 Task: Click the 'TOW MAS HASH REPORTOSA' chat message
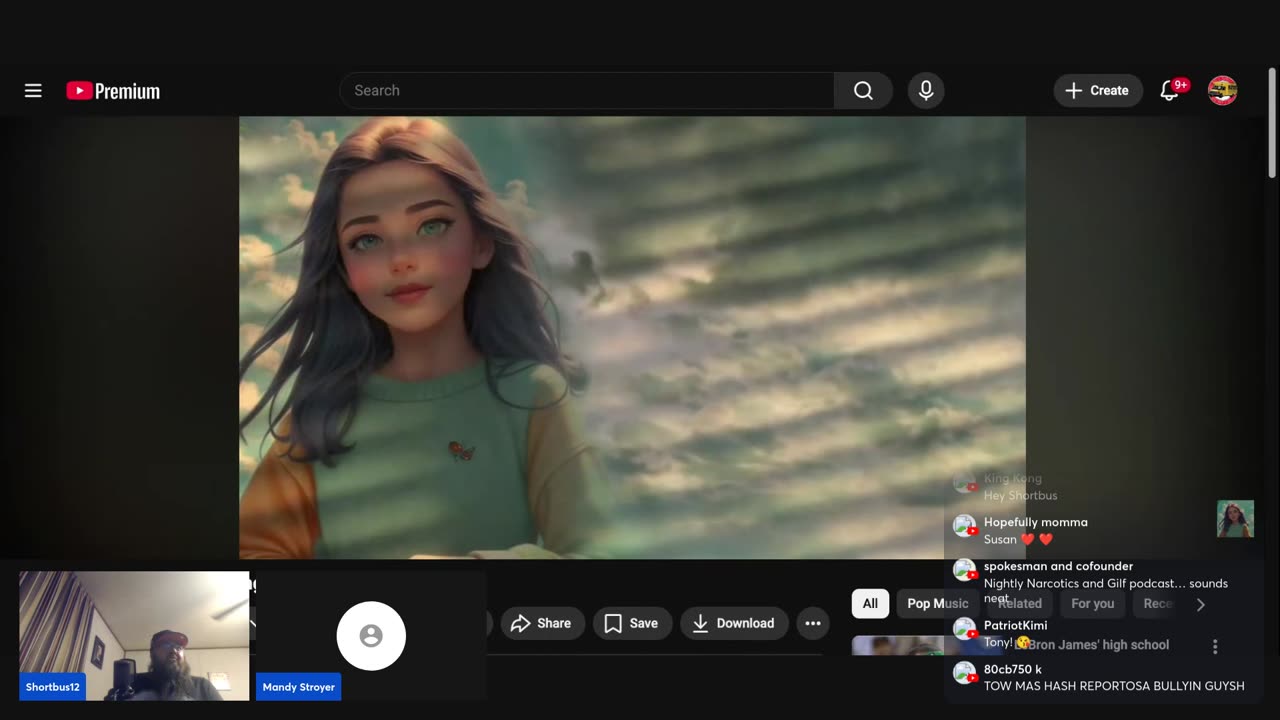point(1114,686)
